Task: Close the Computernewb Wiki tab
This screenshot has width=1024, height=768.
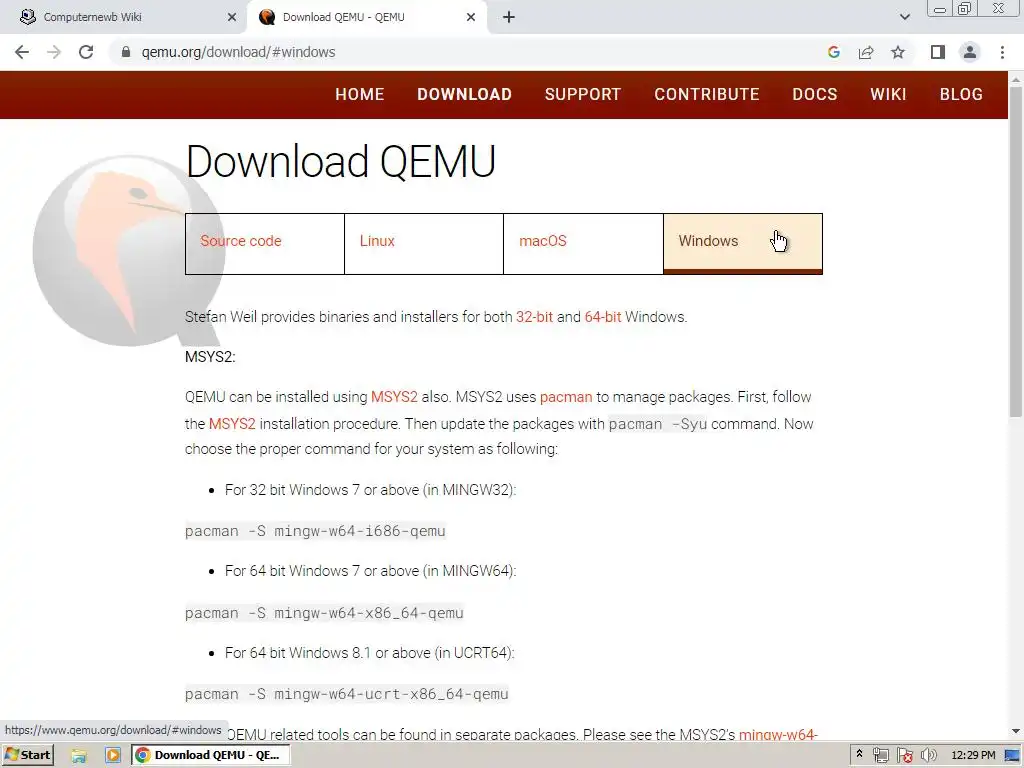Action: [232, 17]
